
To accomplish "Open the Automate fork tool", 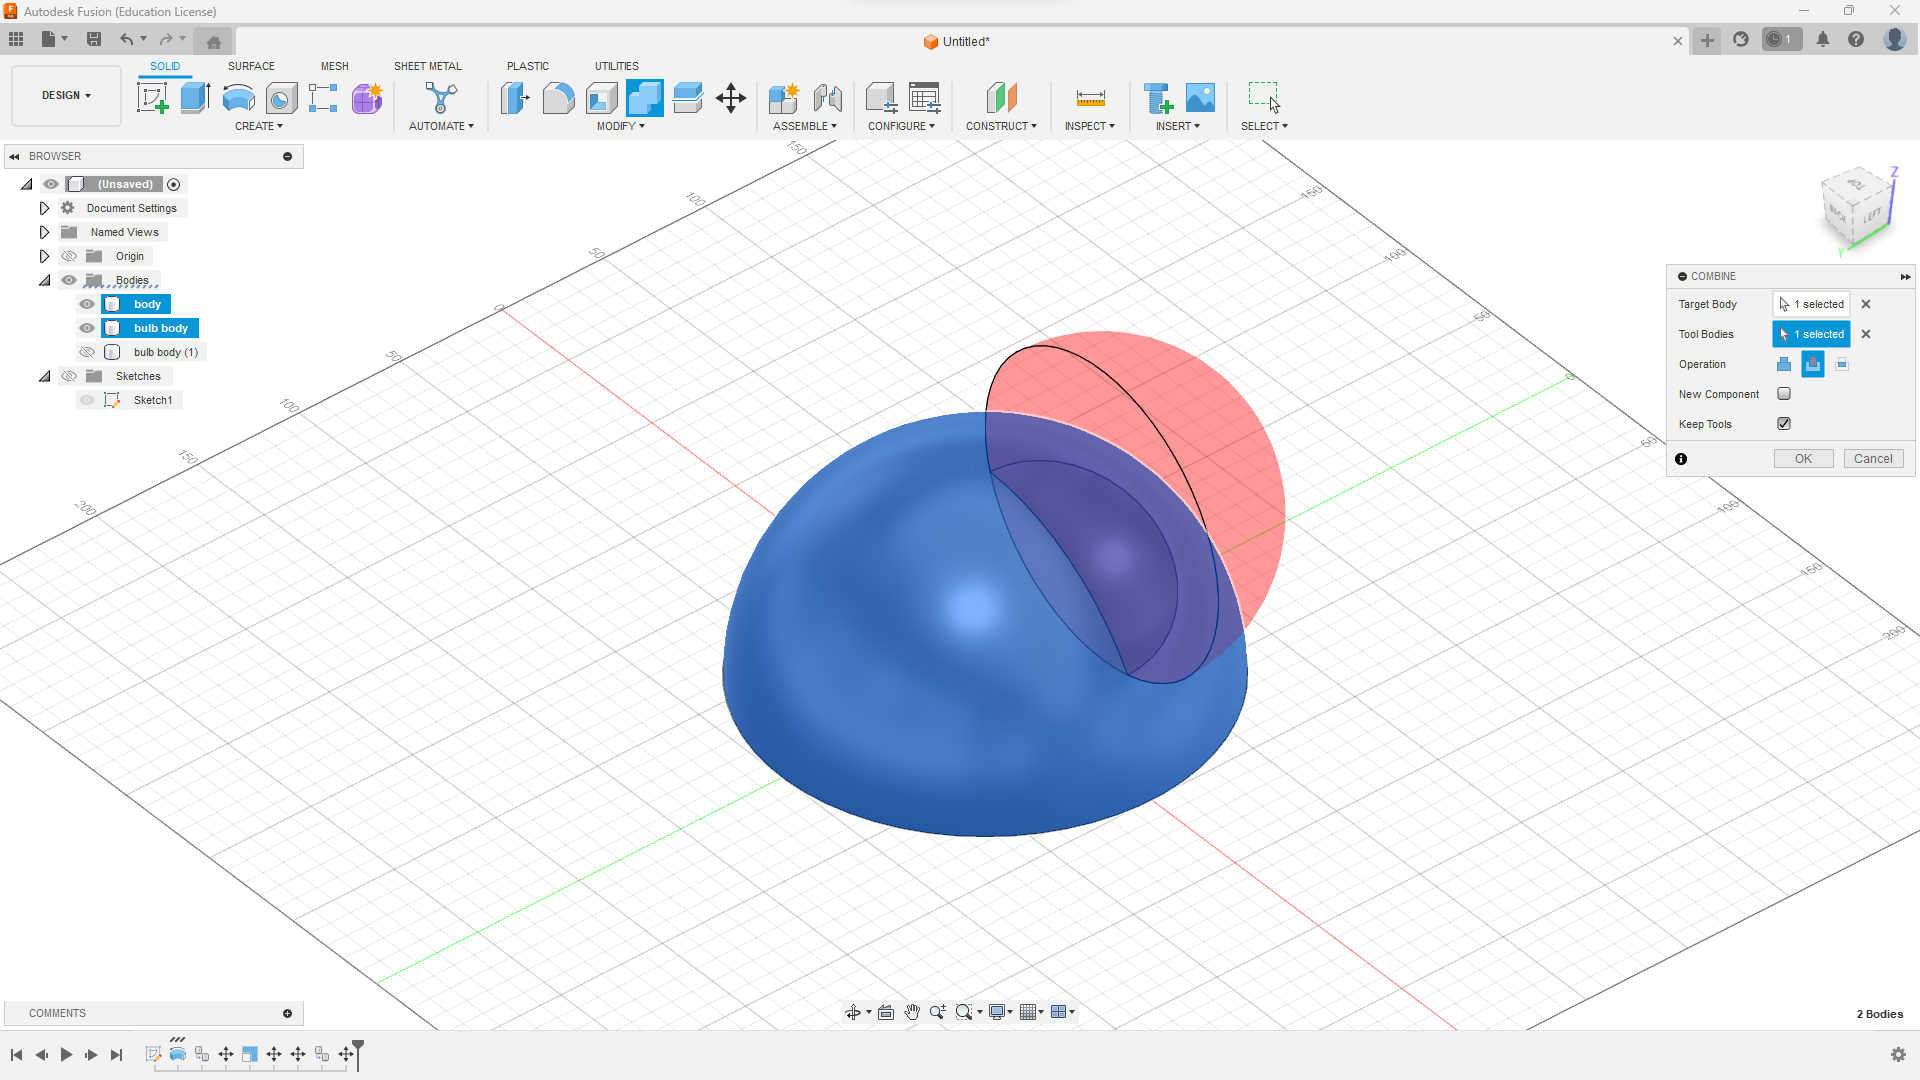I will (441, 98).
